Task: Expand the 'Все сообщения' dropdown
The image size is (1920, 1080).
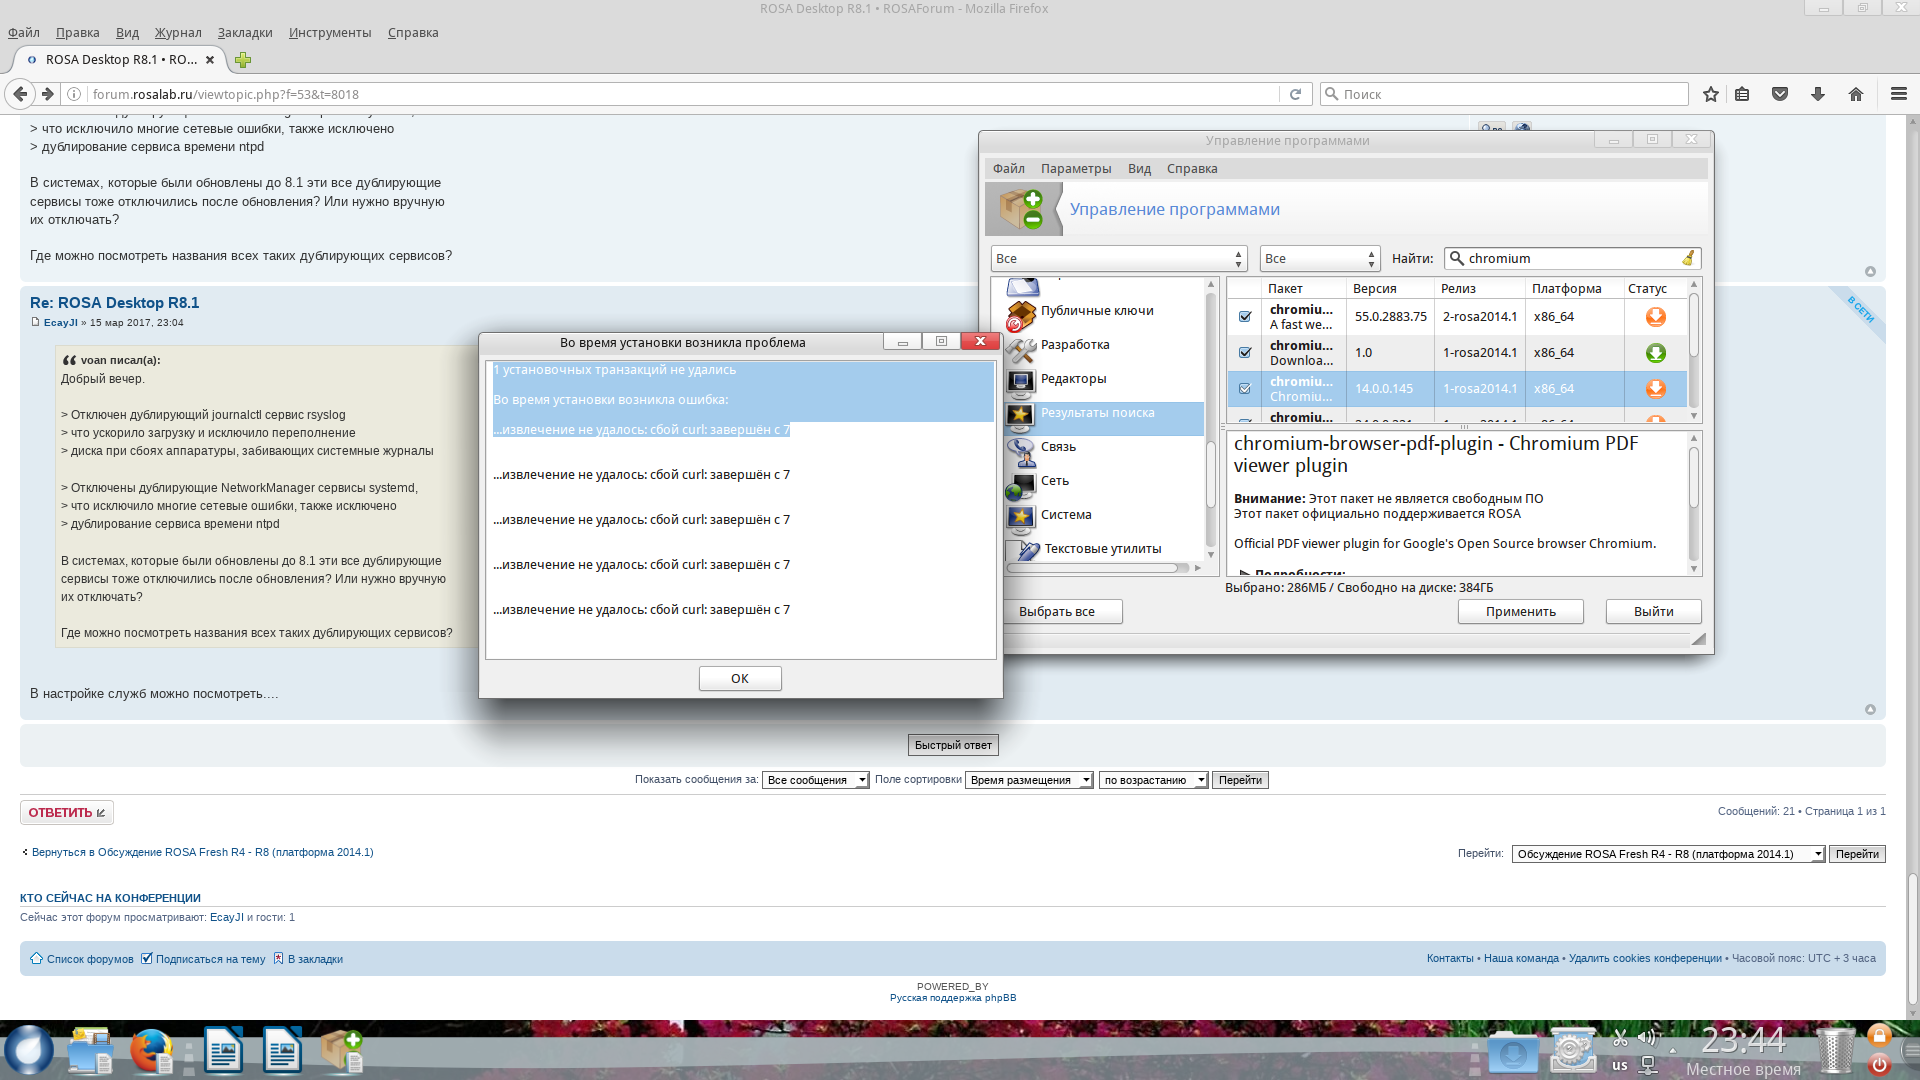Action: click(815, 780)
